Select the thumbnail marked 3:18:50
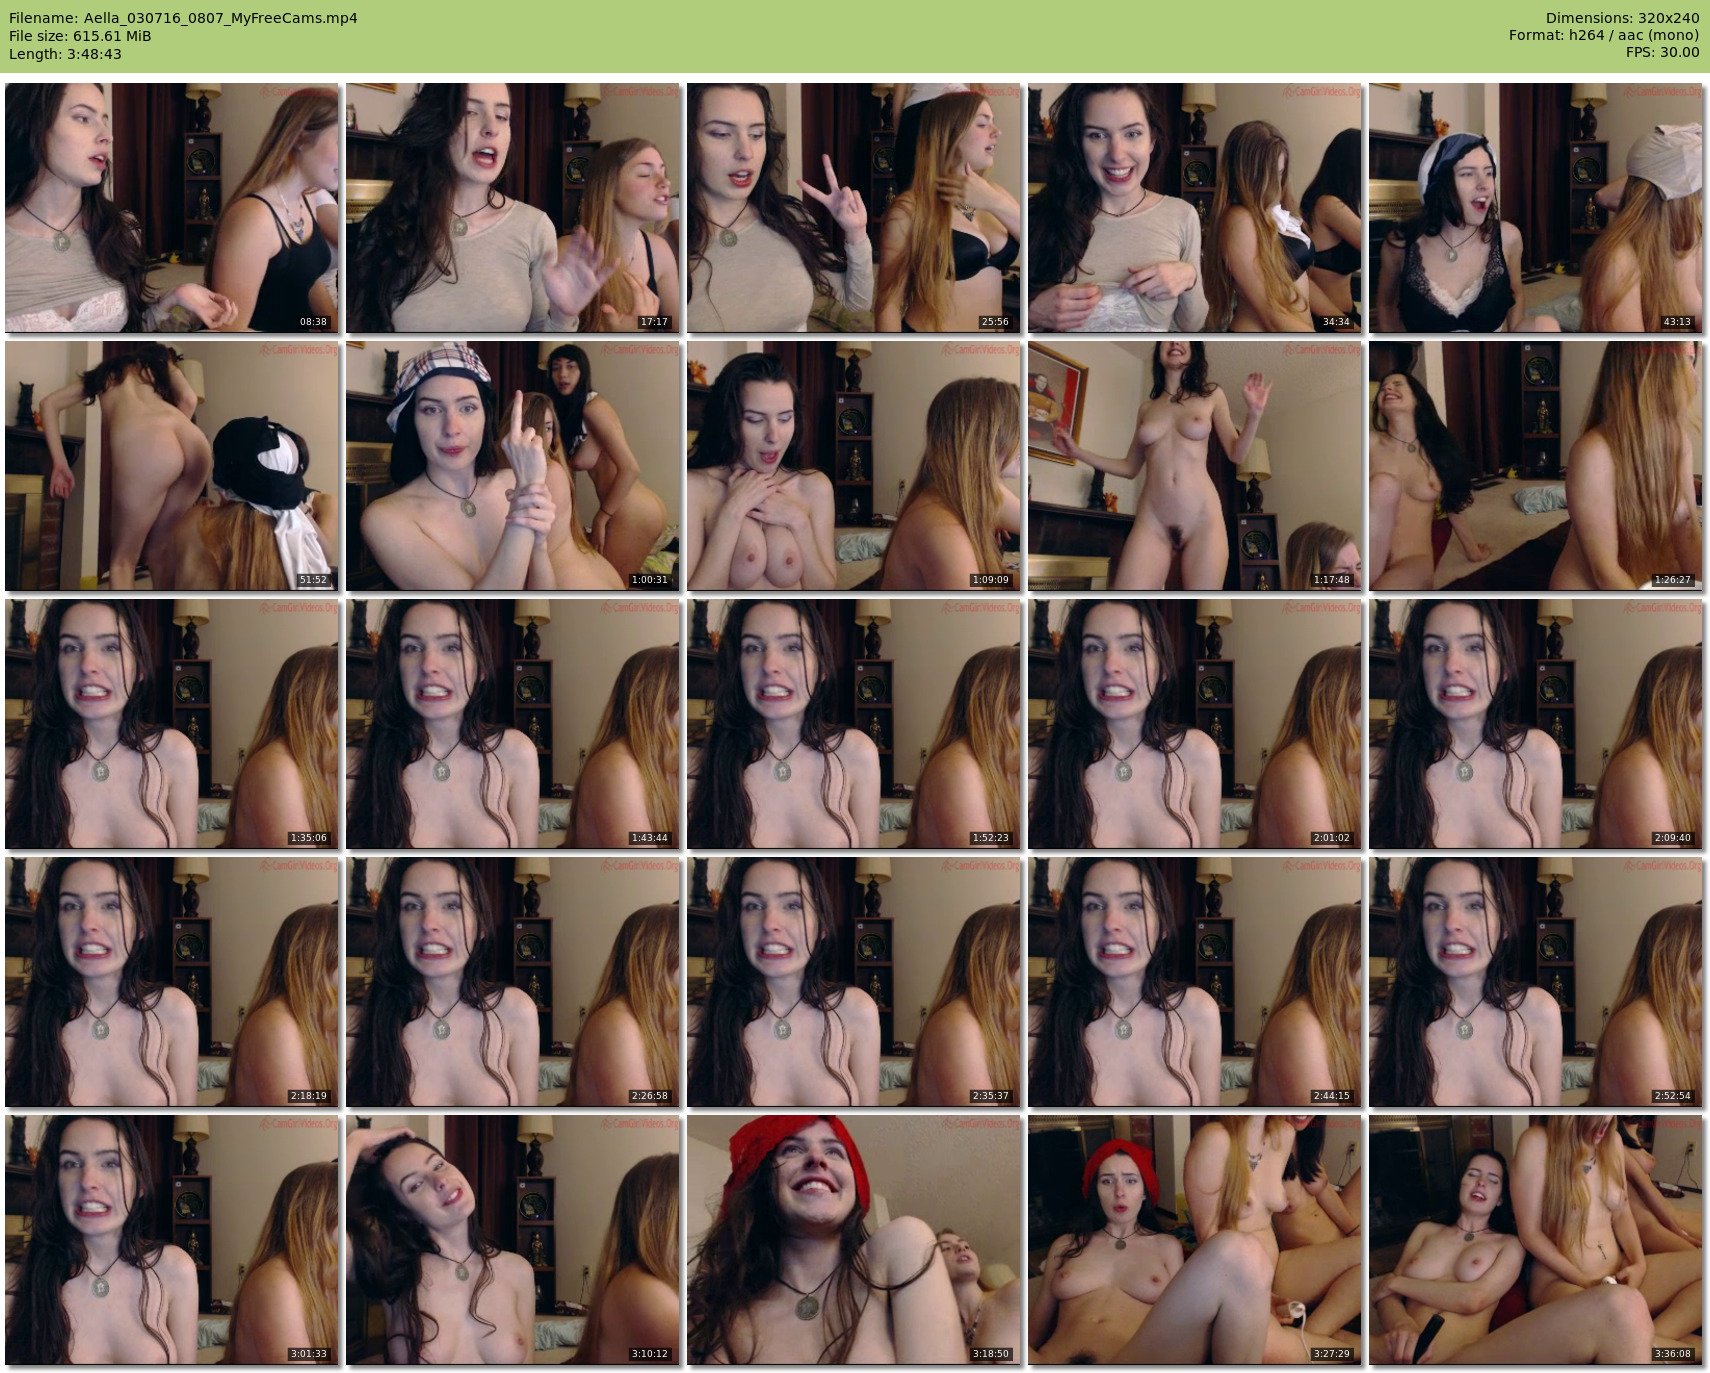The image size is (1710, 1373). 854,1240
